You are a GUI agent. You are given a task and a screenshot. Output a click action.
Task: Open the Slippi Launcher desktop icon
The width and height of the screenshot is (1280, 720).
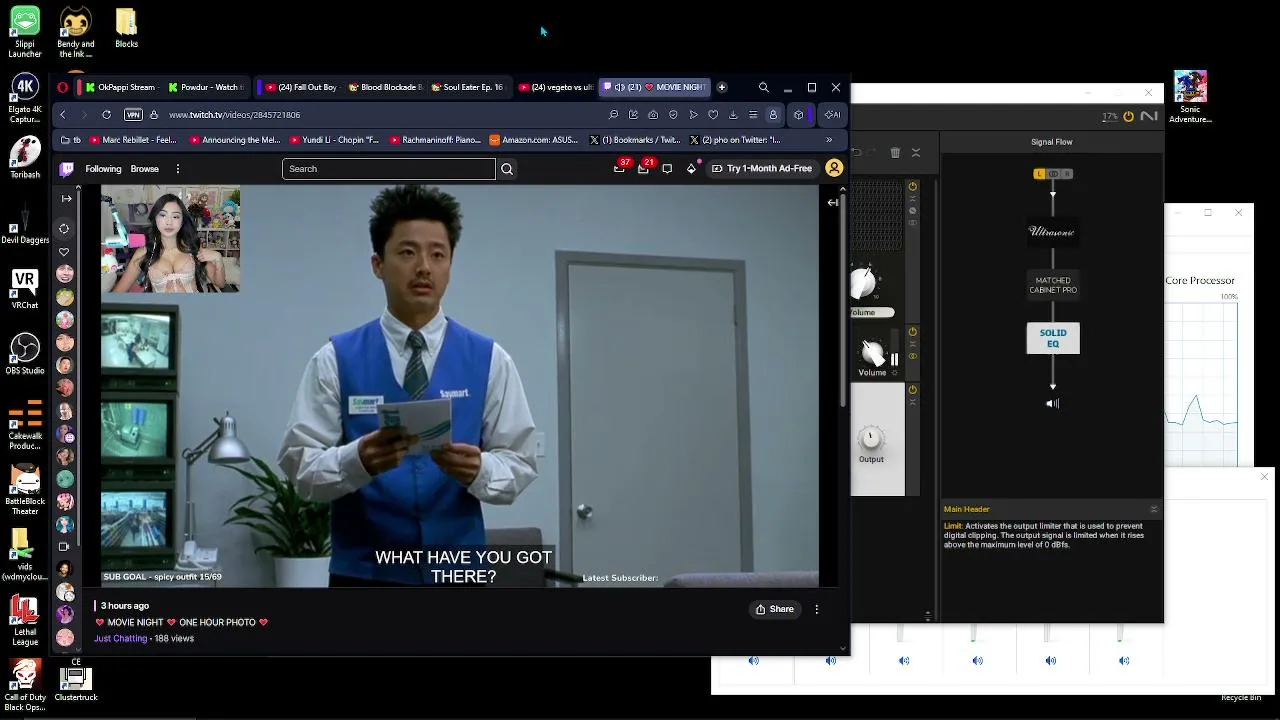coord(25,33)
